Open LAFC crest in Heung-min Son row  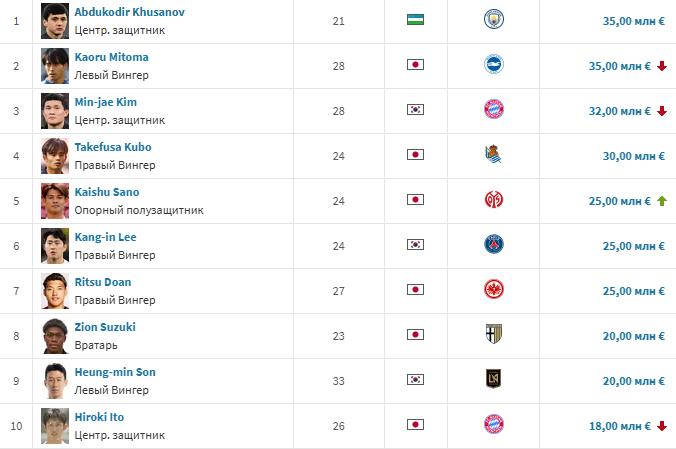click(x=493, y=380)
